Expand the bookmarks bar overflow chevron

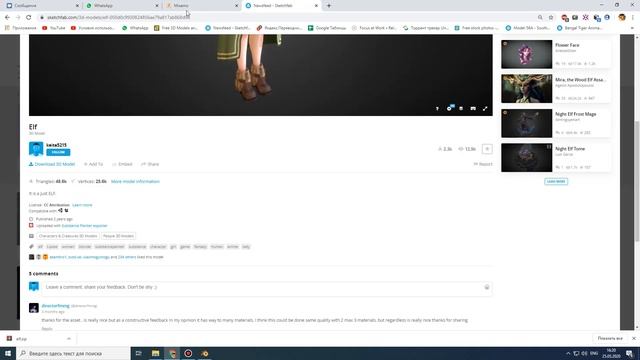633,28
